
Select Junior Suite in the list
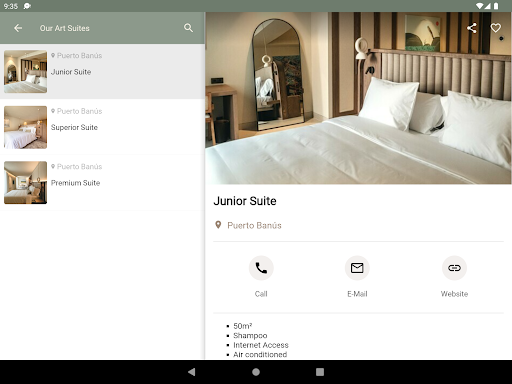click(102, 71)
